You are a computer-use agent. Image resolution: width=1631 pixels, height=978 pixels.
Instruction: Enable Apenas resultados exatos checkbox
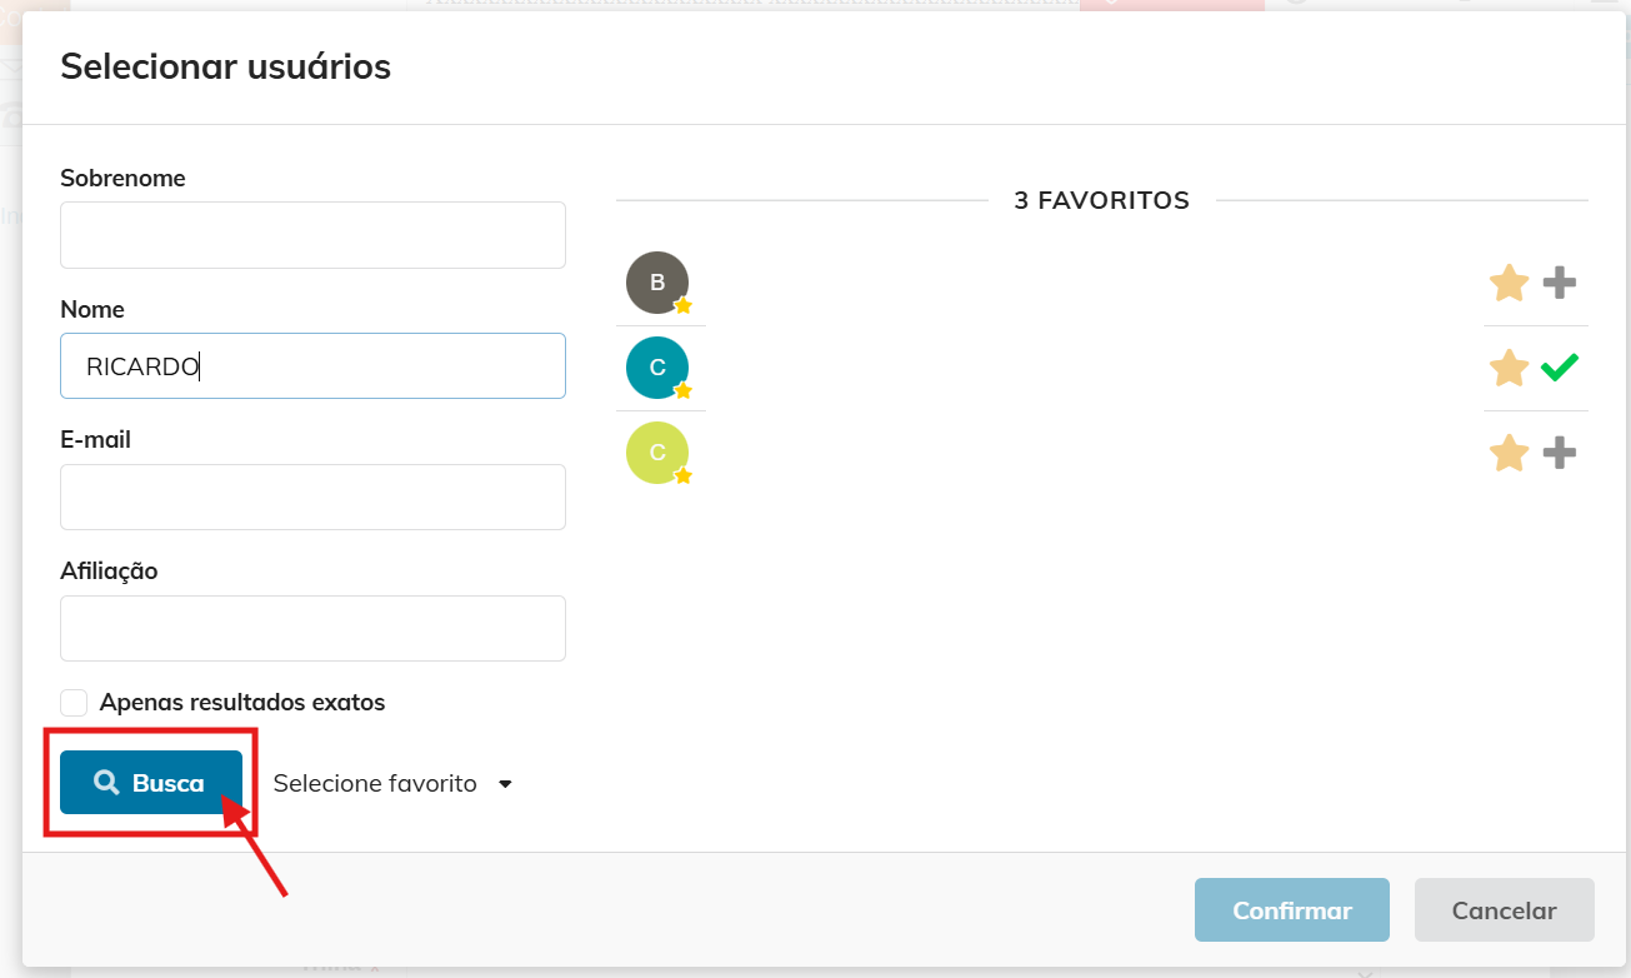74,702
